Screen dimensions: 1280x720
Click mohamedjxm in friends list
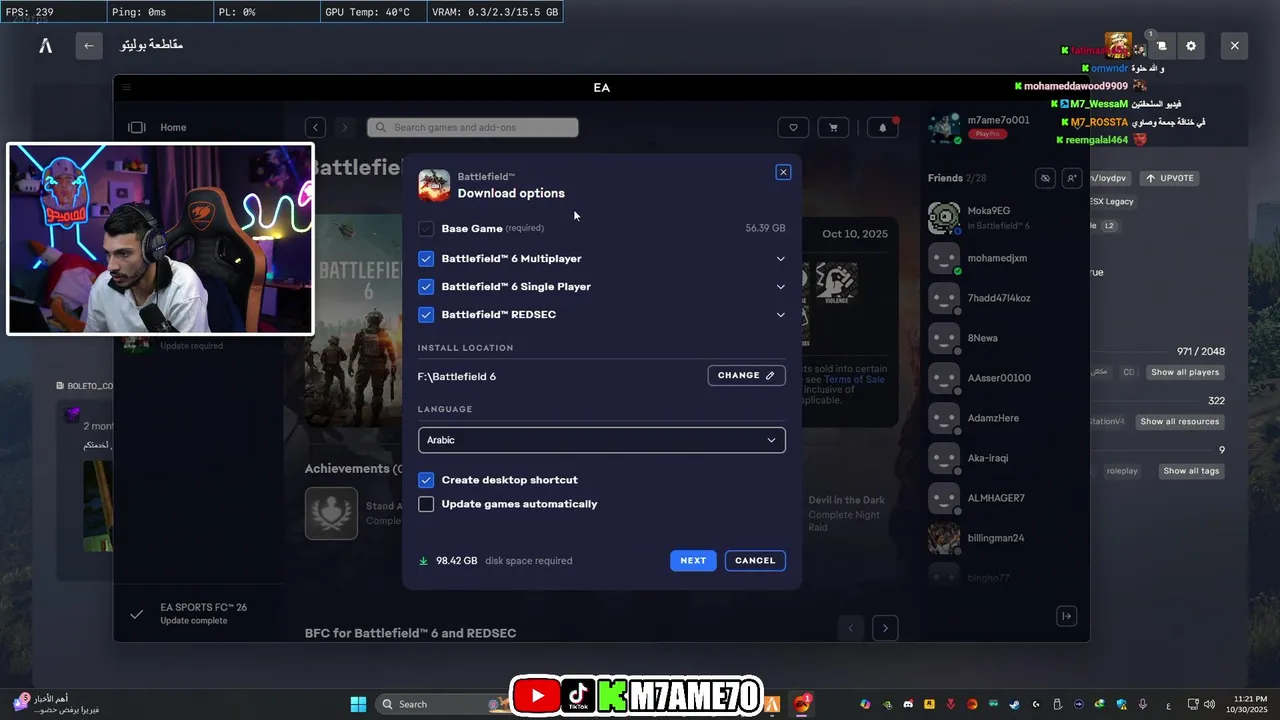click(997, 258)
